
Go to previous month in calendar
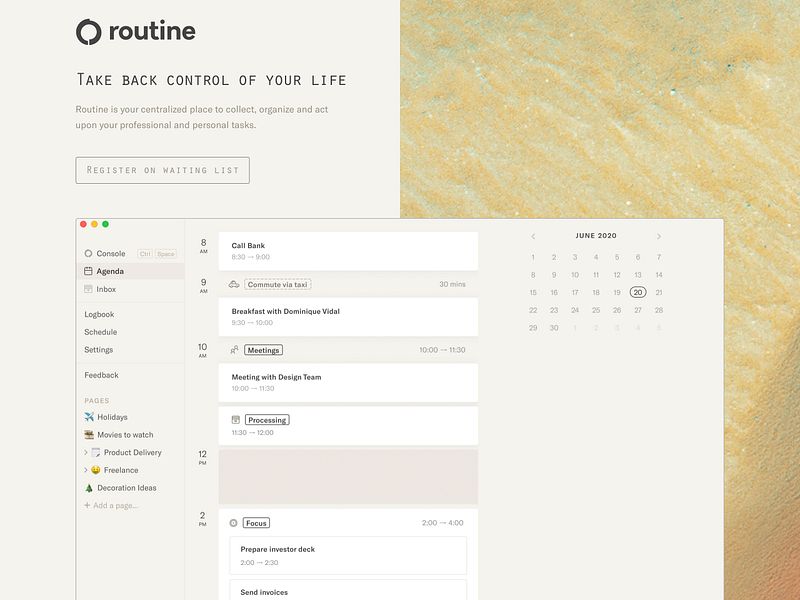click(533, 236)
